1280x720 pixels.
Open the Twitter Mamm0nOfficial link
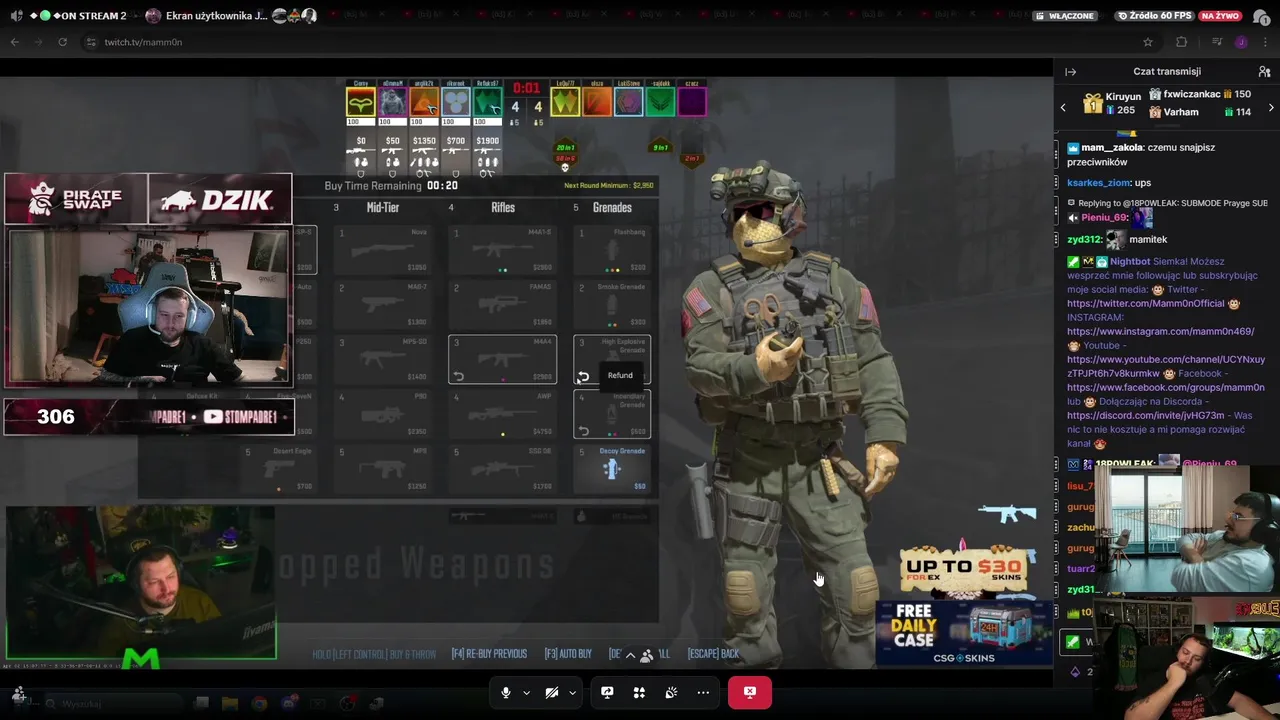coord(1145,303)
